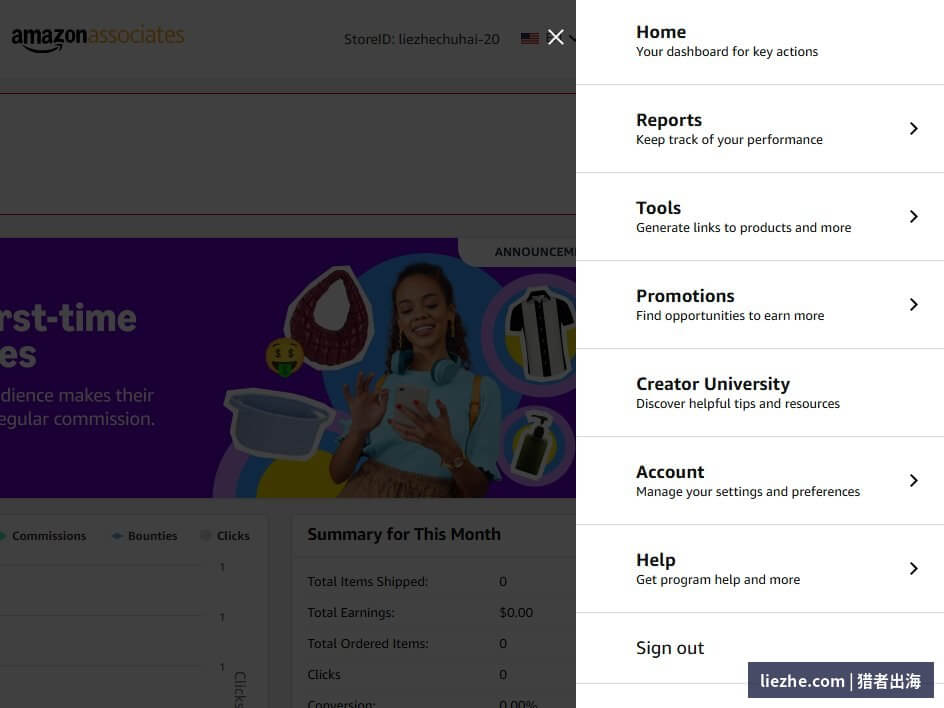This screenshot has height=708, width=944.
Task: Toggle the Bounties chart legend
Action: tap(144, 535)
